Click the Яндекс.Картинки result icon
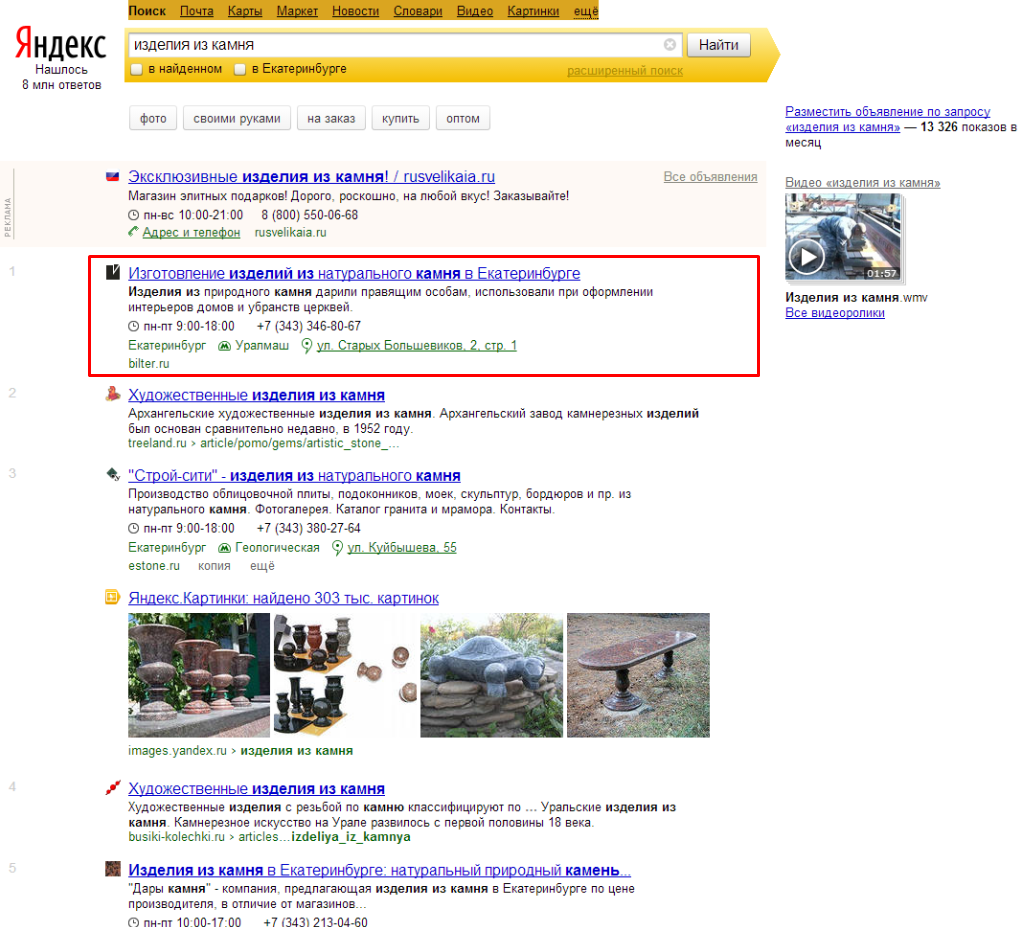The width and height of the screenshot is (1035, 927). 113,597
